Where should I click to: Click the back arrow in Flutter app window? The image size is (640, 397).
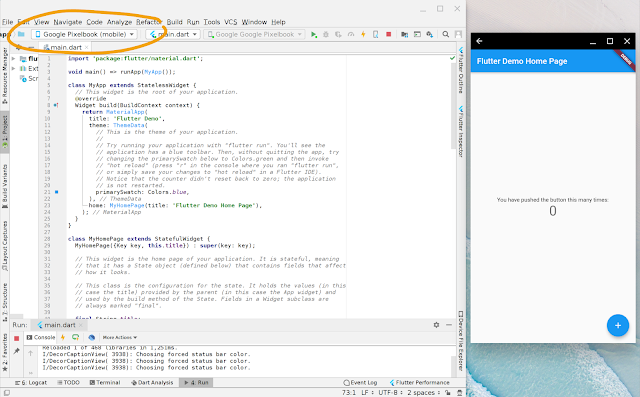click(x=479, y=41)
